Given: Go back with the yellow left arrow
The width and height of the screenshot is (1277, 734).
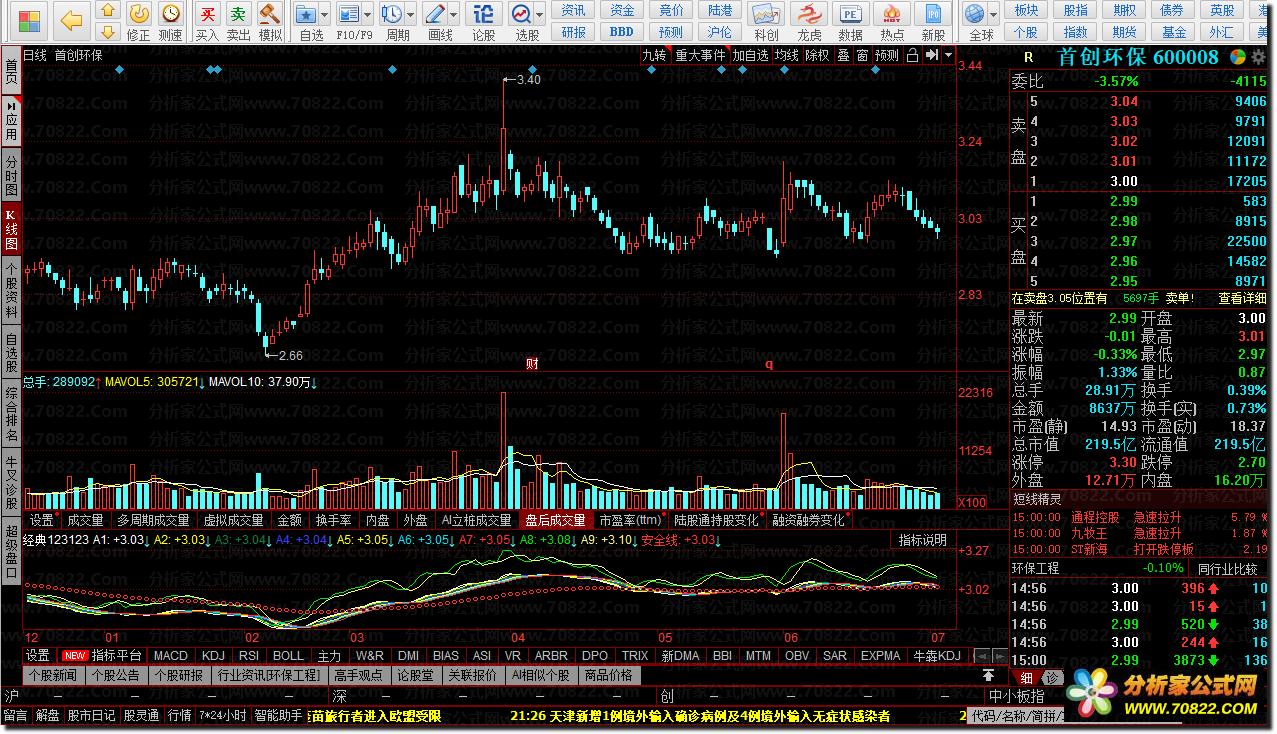Looking at the screenshot, I should pyautogui.click(x=72, y=20).
